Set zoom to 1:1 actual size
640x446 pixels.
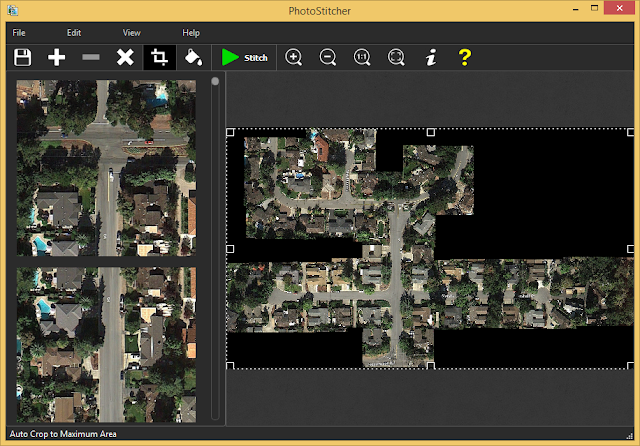tap(362, 58)
